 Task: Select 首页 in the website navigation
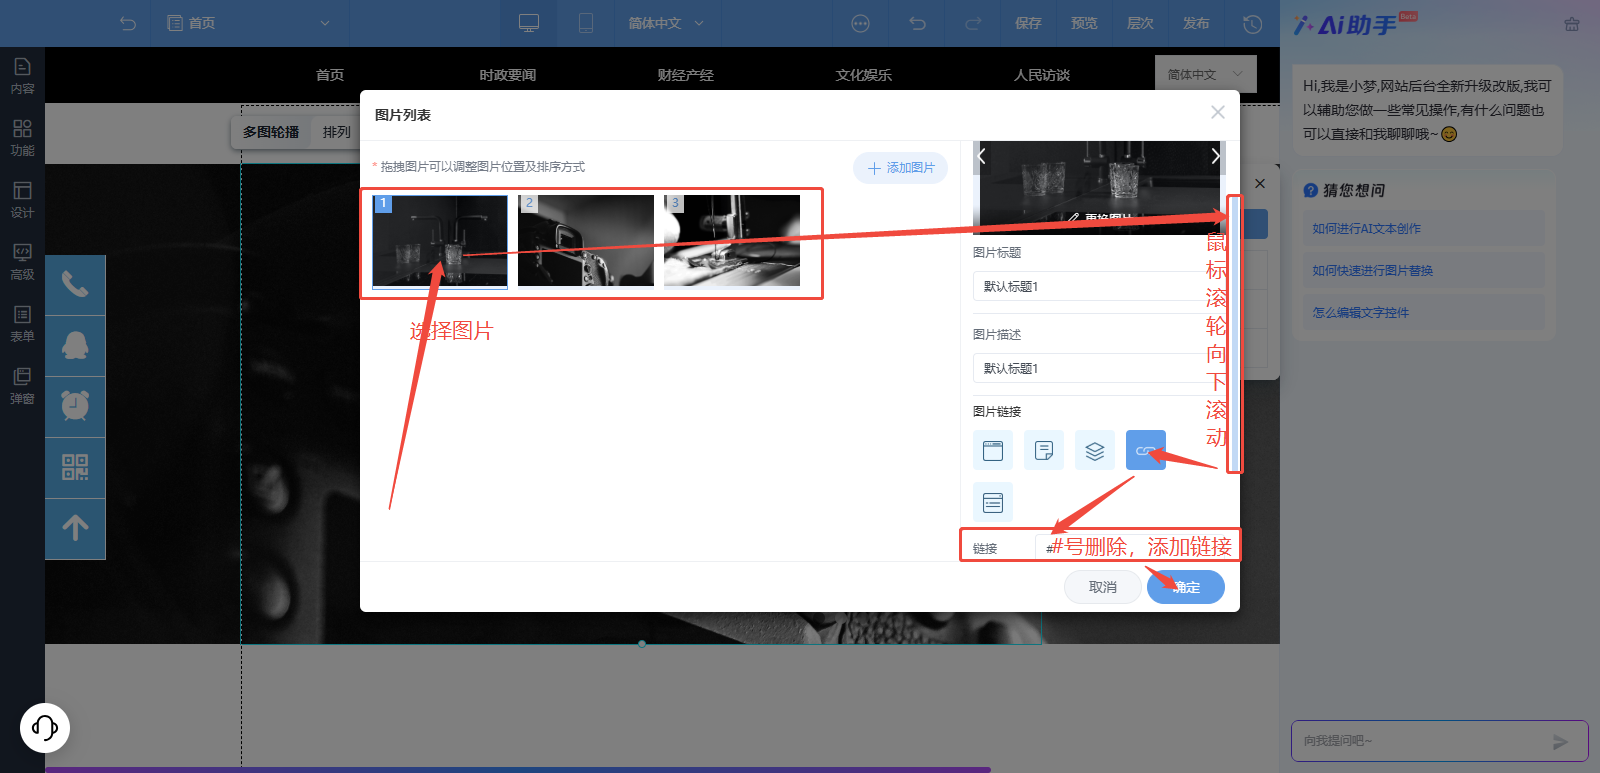click(x=330, y=75)
